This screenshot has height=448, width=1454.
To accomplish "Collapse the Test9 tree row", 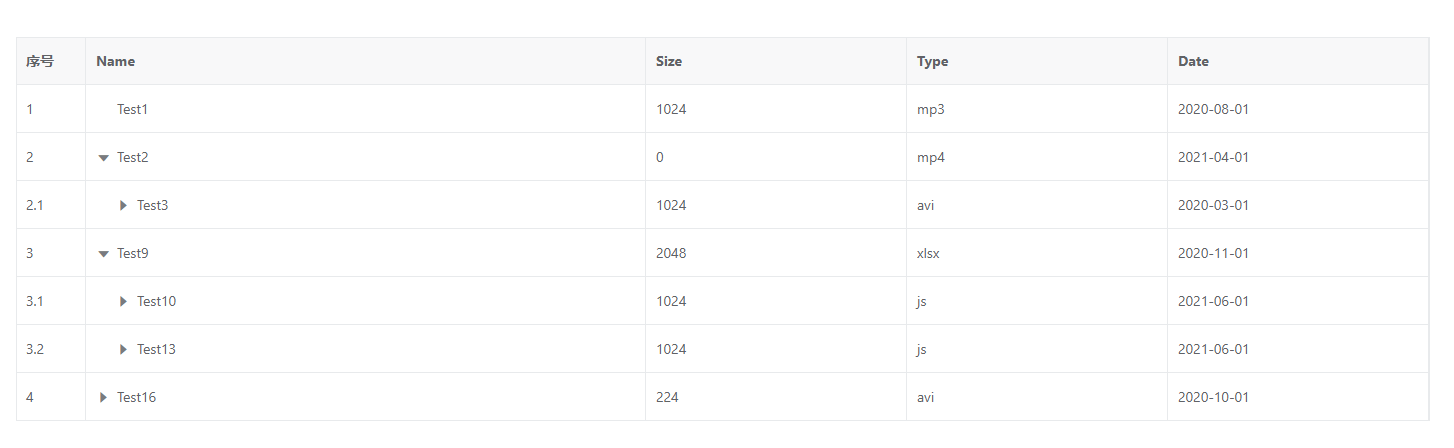I will click(103, 254).
